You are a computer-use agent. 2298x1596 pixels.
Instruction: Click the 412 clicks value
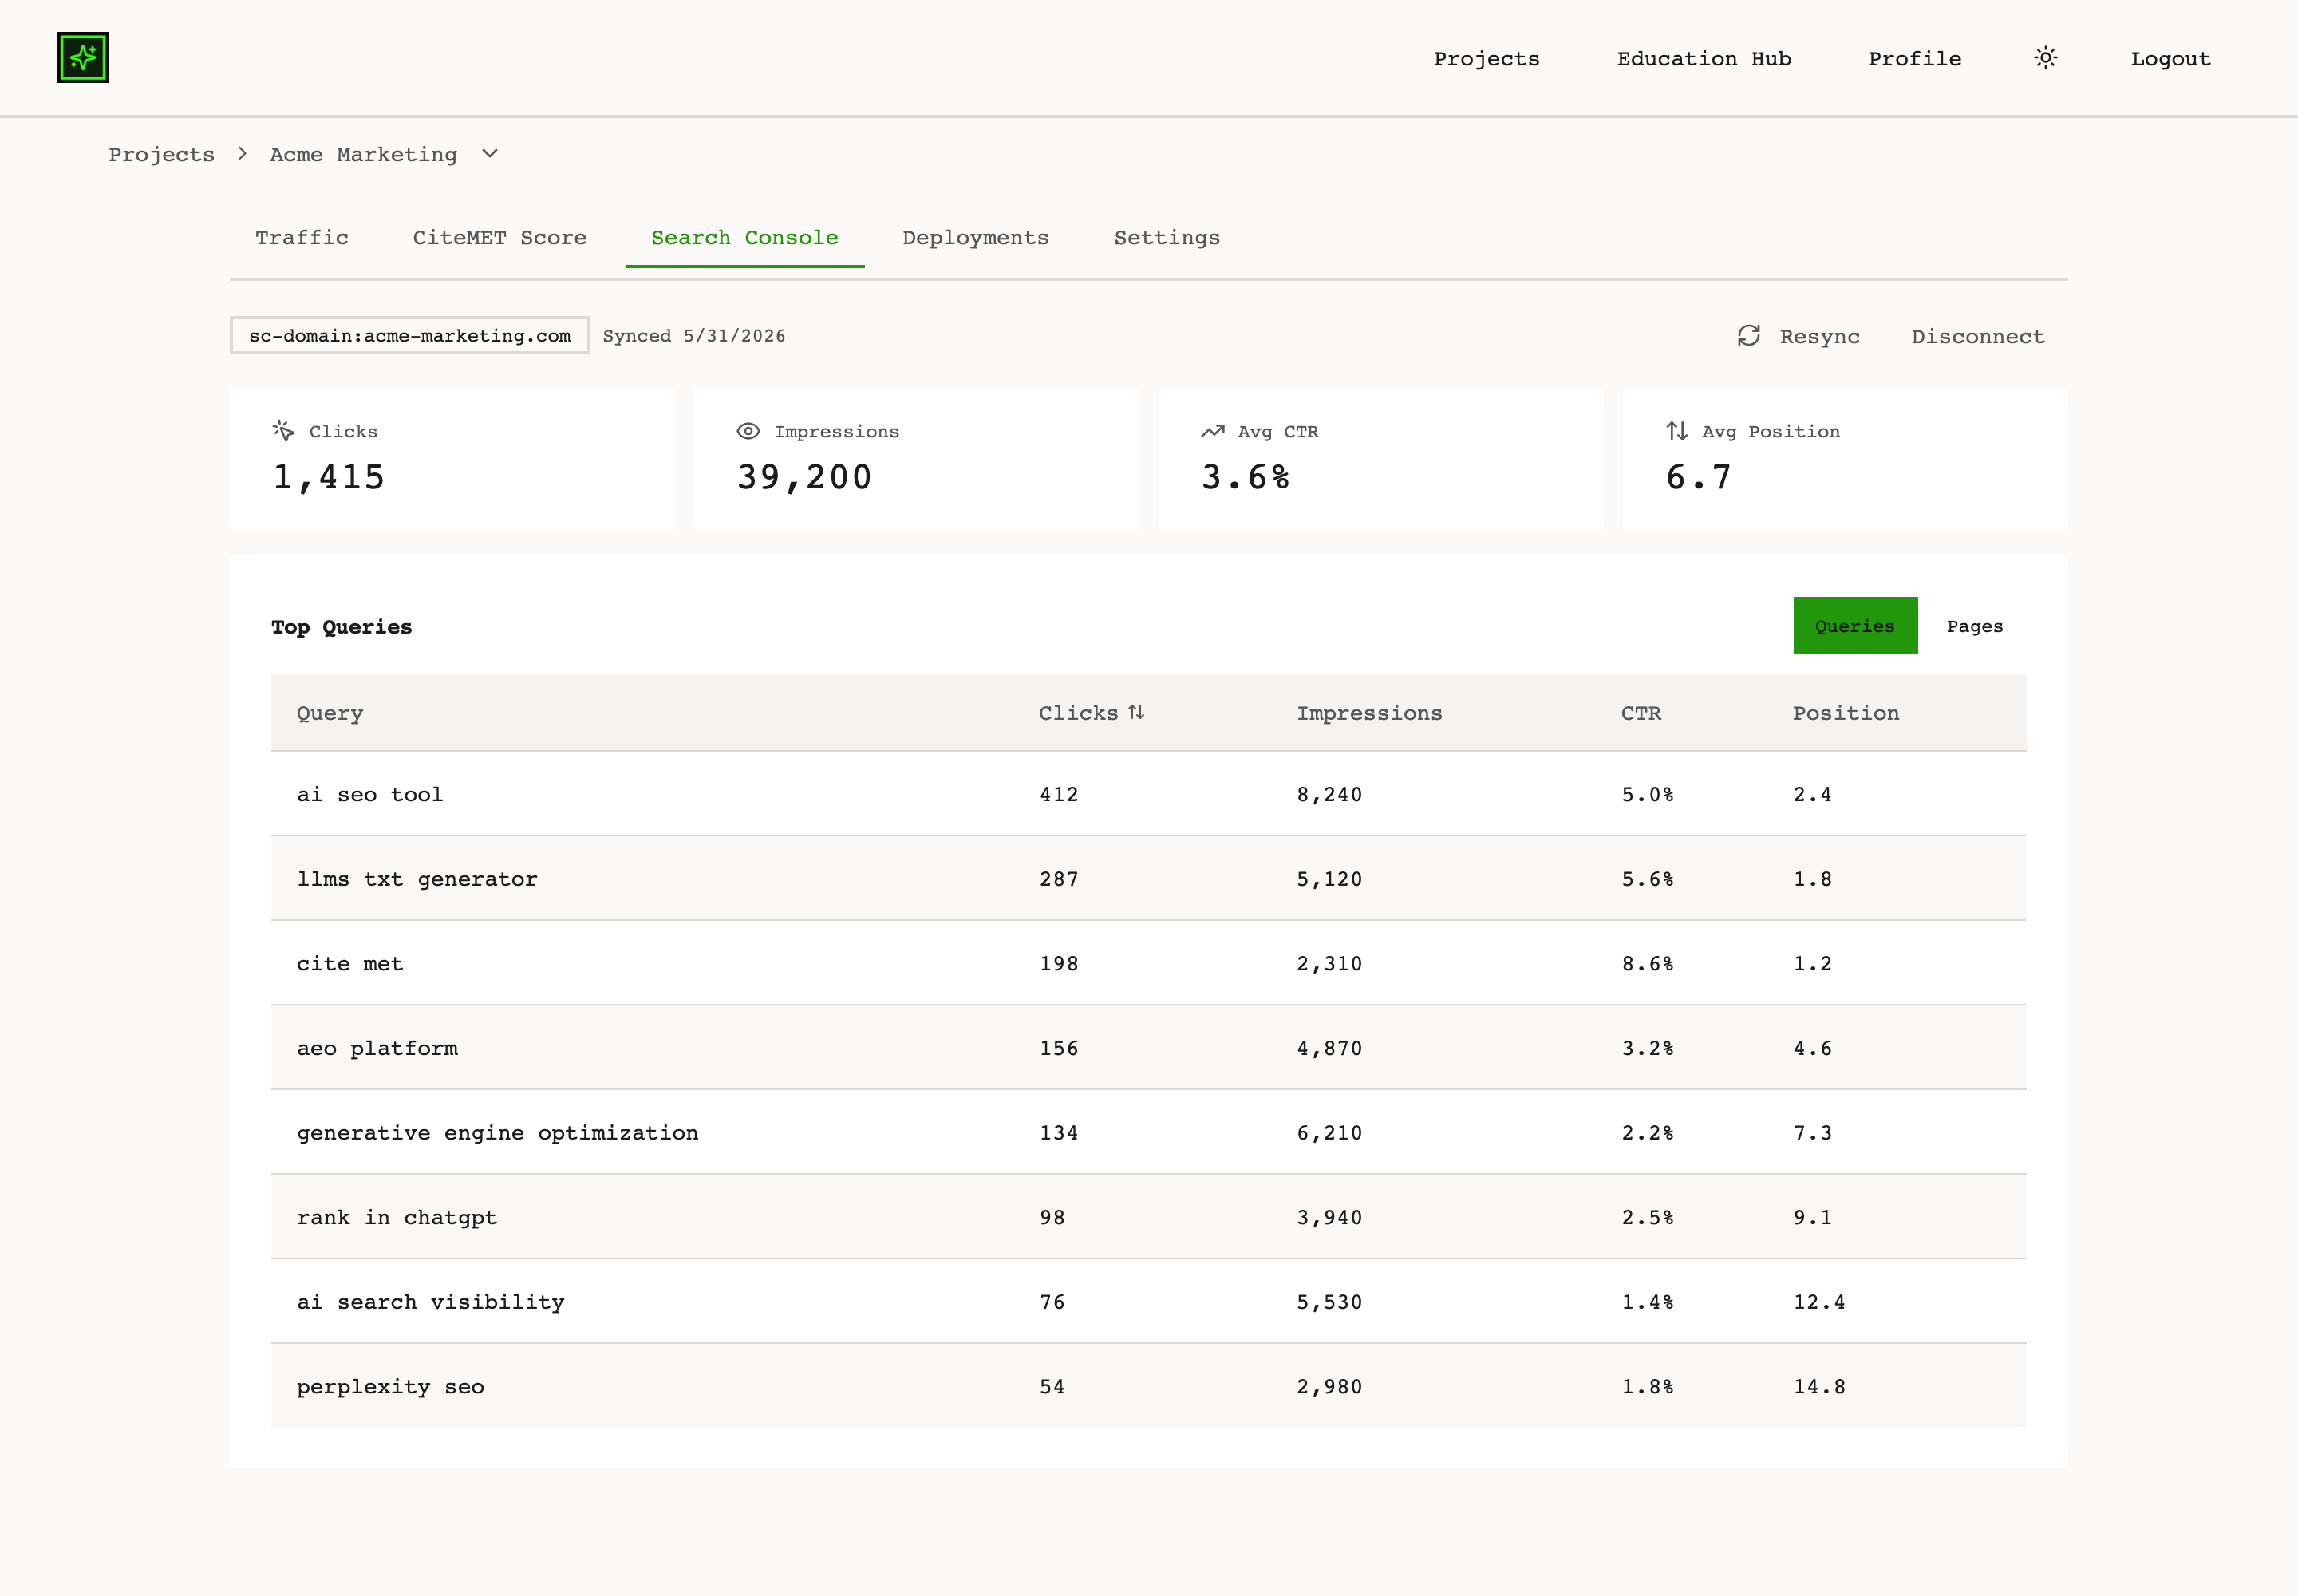[1058, 795]
